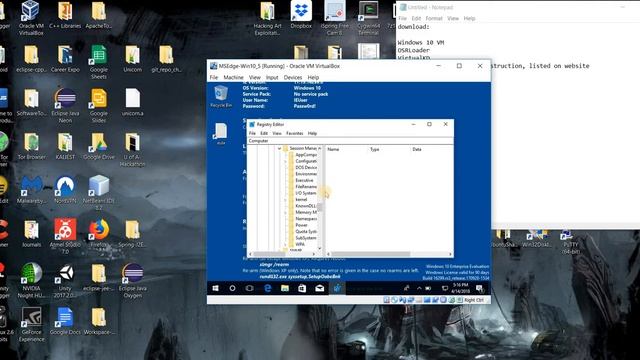Click the VM taskbar clock
The image size is (640, 360).
pyautogui.click(x=460, y=288)
